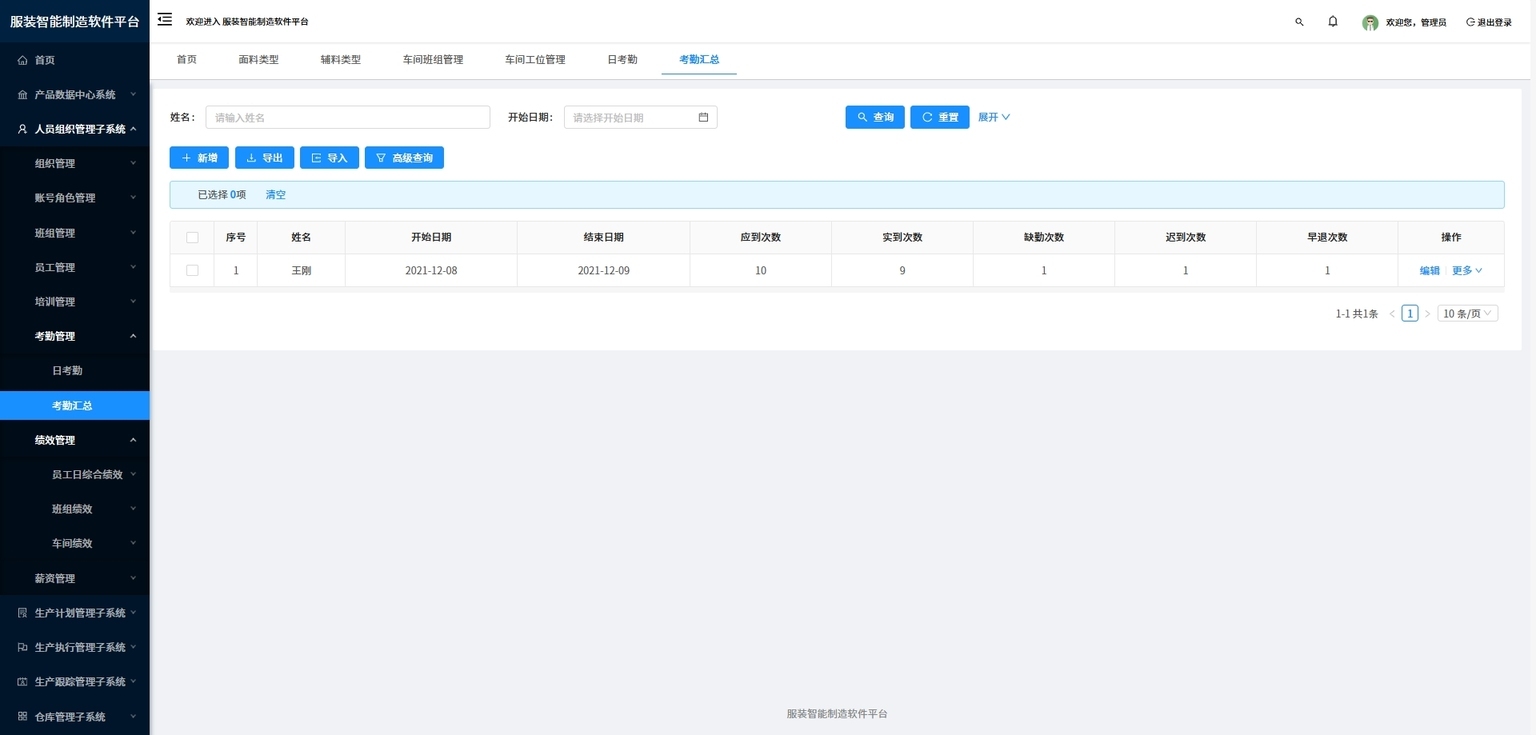The image size is (1536, 735).
Task: Click the 2021-12-09 end date cell
Action: coord(604,270)
